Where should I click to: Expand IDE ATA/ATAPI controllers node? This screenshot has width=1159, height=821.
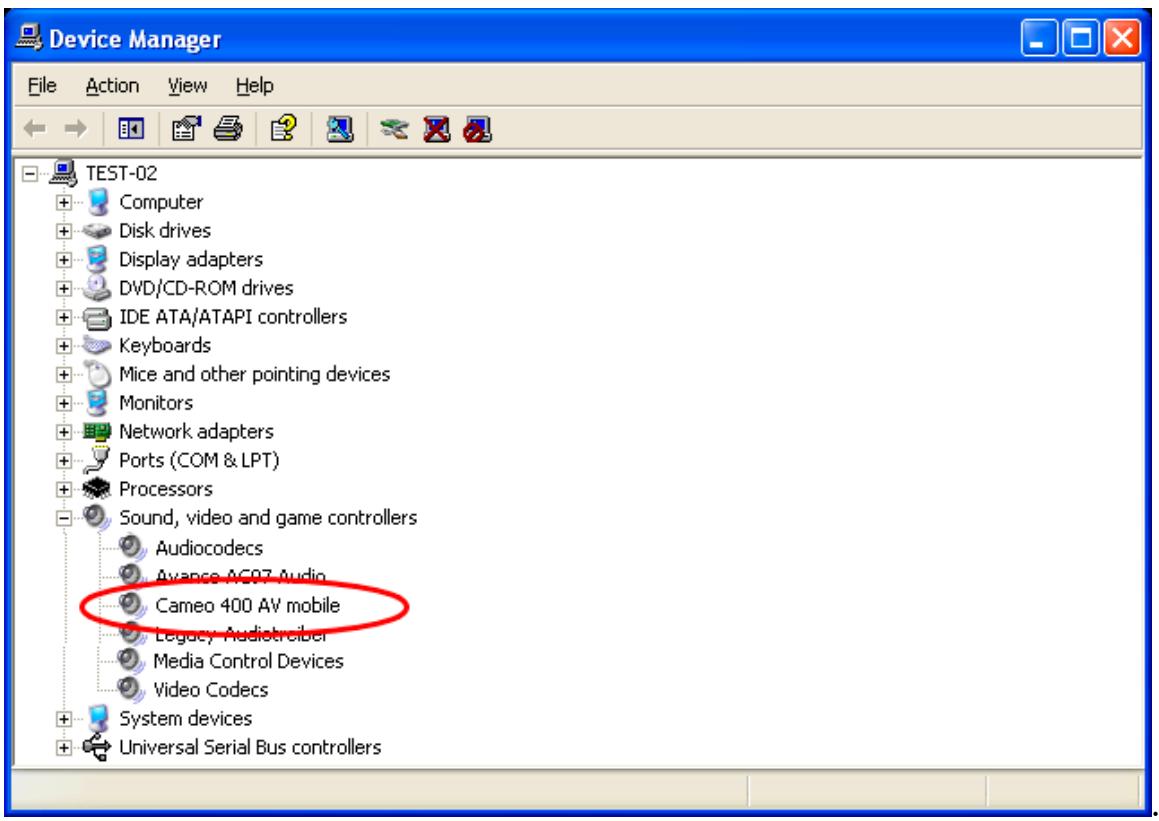(64, 318)
